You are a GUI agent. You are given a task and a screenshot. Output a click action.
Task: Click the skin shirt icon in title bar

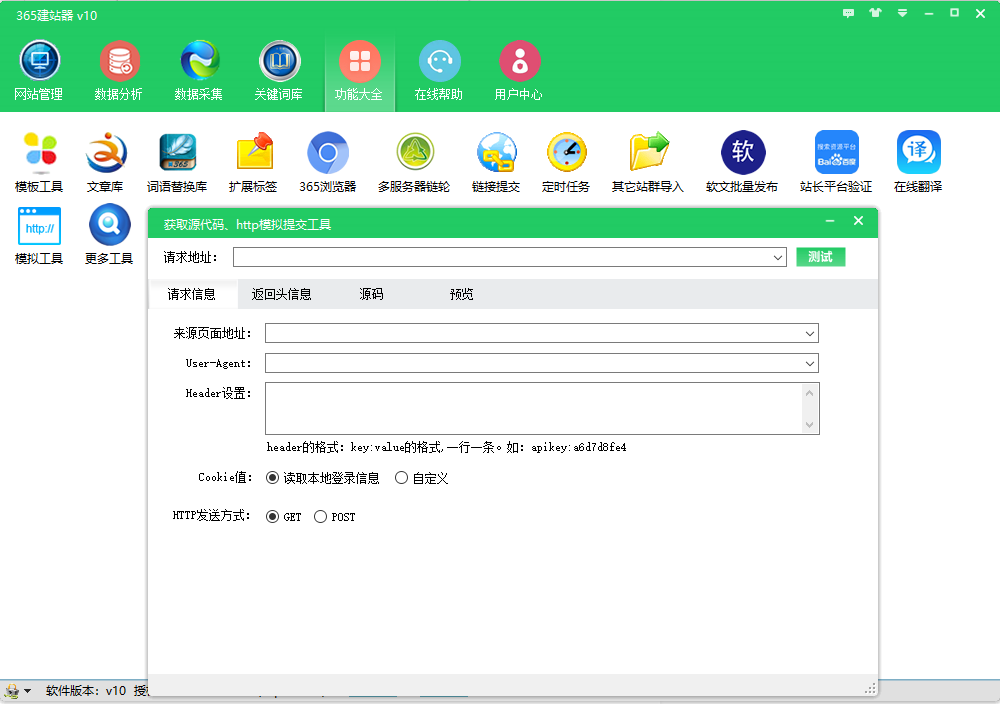pos(875,13)
